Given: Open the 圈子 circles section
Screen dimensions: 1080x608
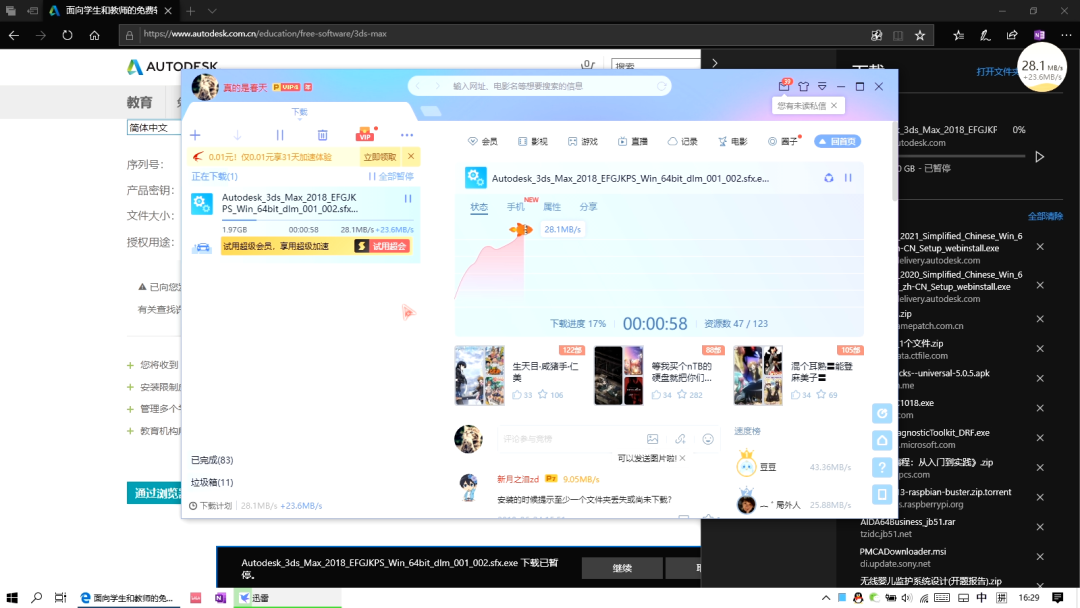Looking at the screenshot, I should [783, 141].
